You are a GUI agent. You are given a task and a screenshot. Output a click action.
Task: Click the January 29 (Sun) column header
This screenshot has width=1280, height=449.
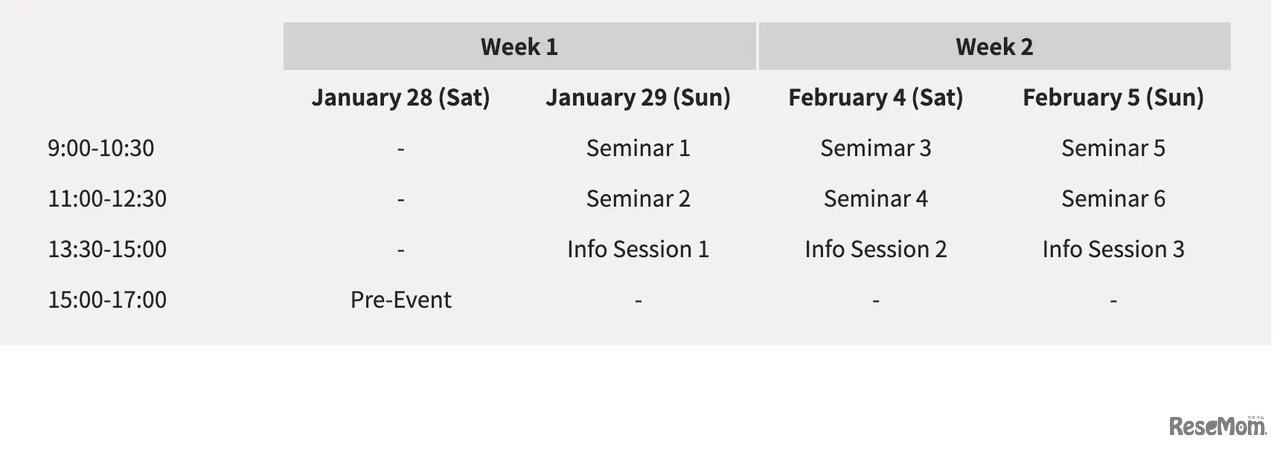[638, 97]
